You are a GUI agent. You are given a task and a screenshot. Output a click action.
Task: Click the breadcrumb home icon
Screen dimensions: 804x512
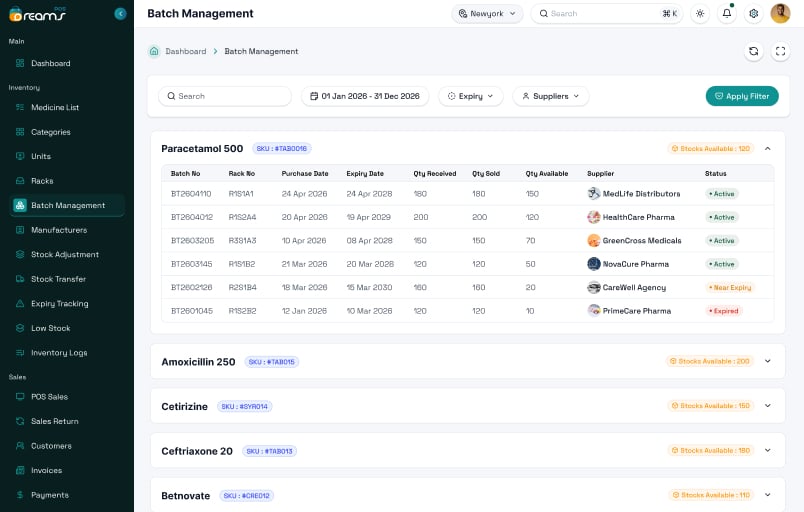[154, 51]
